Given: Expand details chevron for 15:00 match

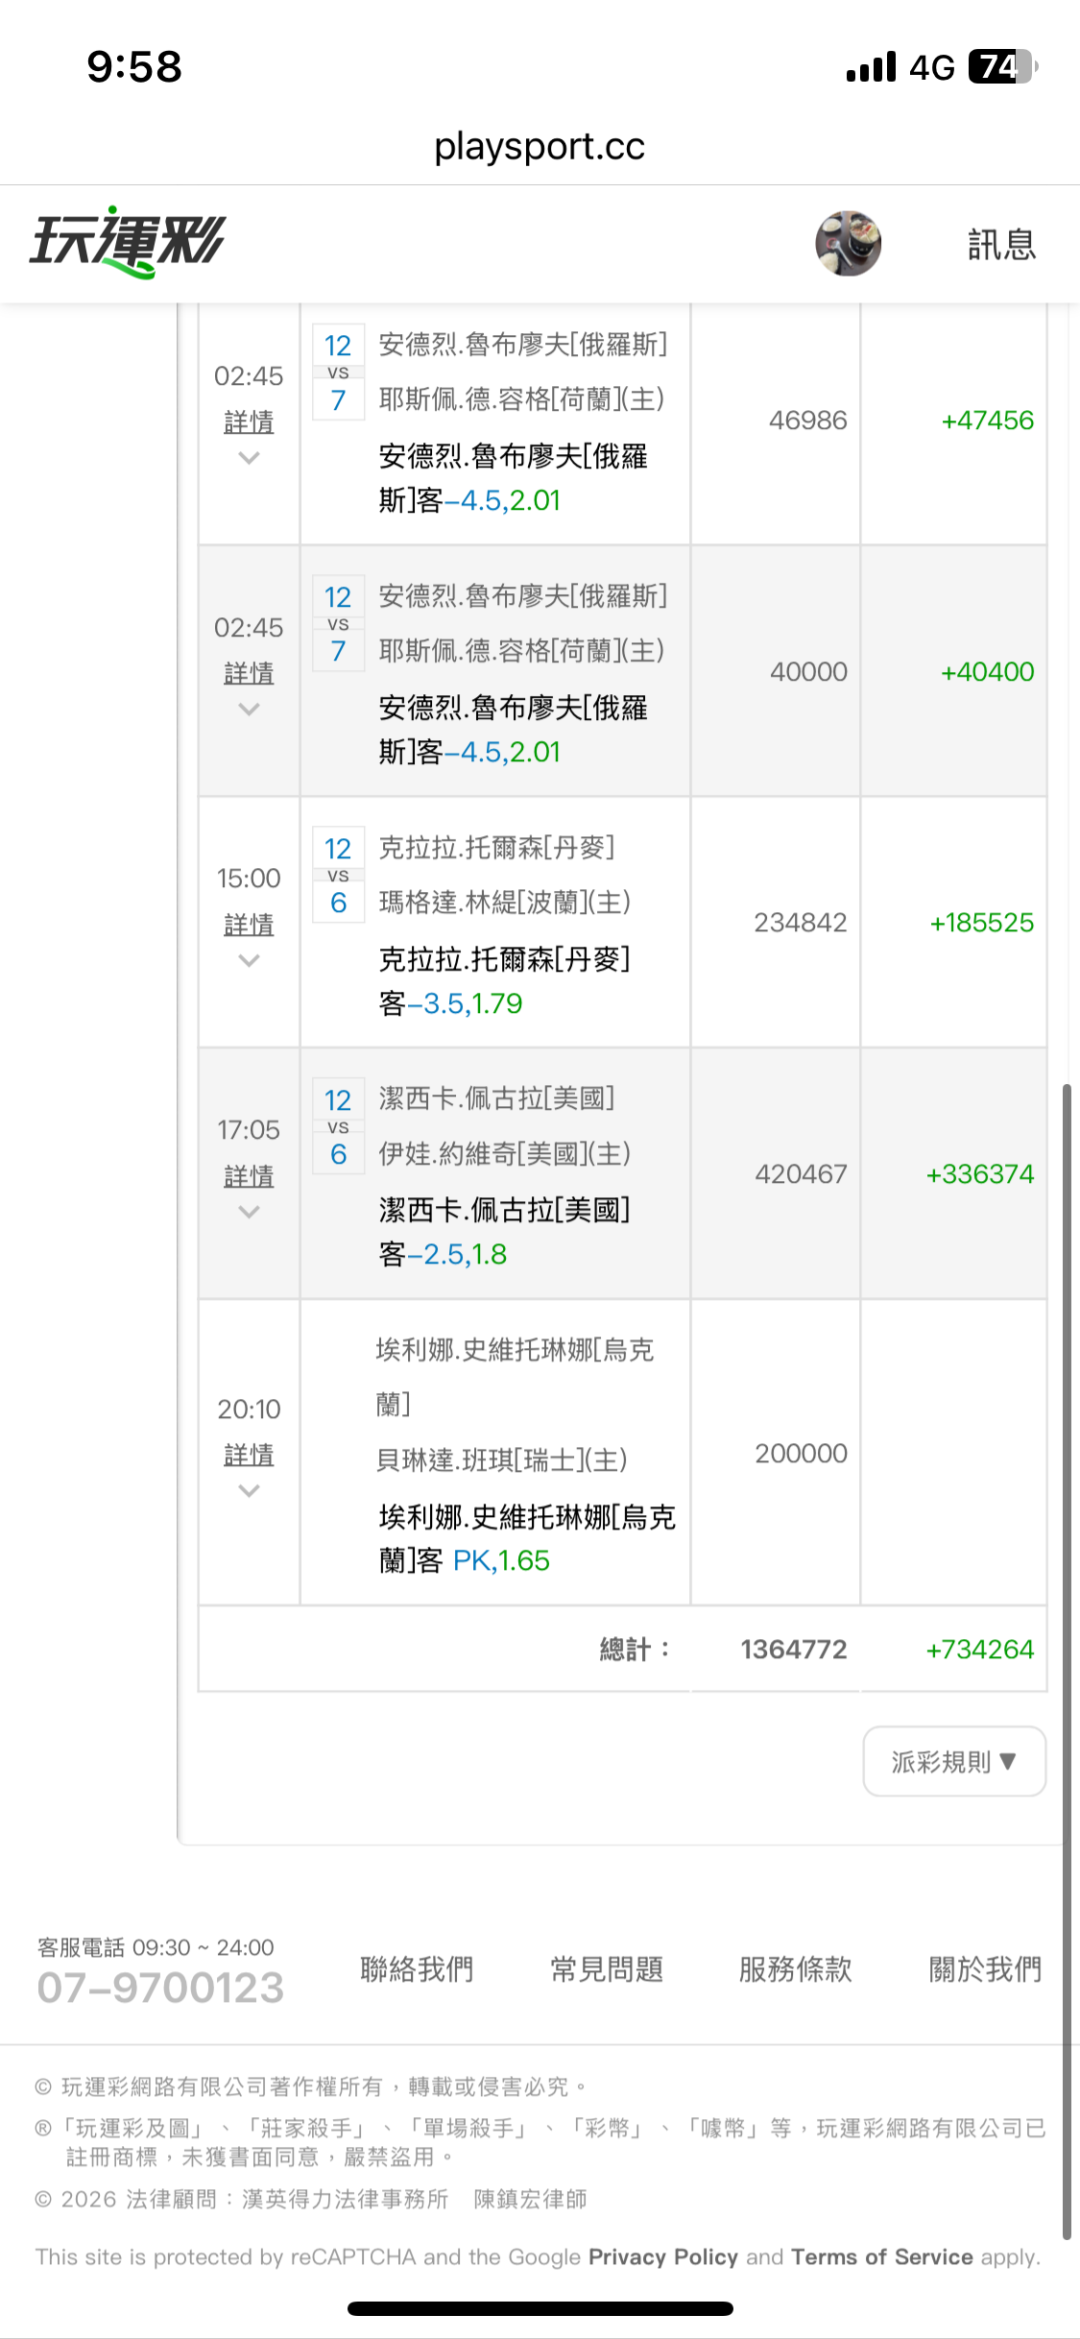Looking at the screenshot, I should pos(249,961).
